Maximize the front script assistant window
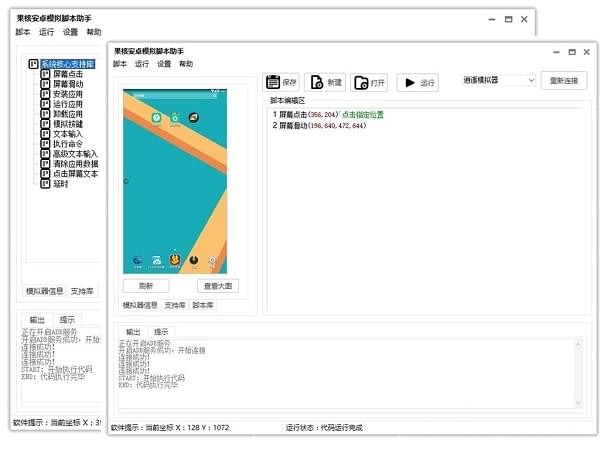600x450 pixels. [x=572, y=52]
